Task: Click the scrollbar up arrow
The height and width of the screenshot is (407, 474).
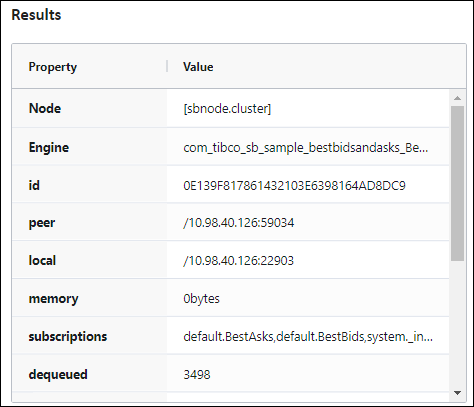Action: pos(457,98)
